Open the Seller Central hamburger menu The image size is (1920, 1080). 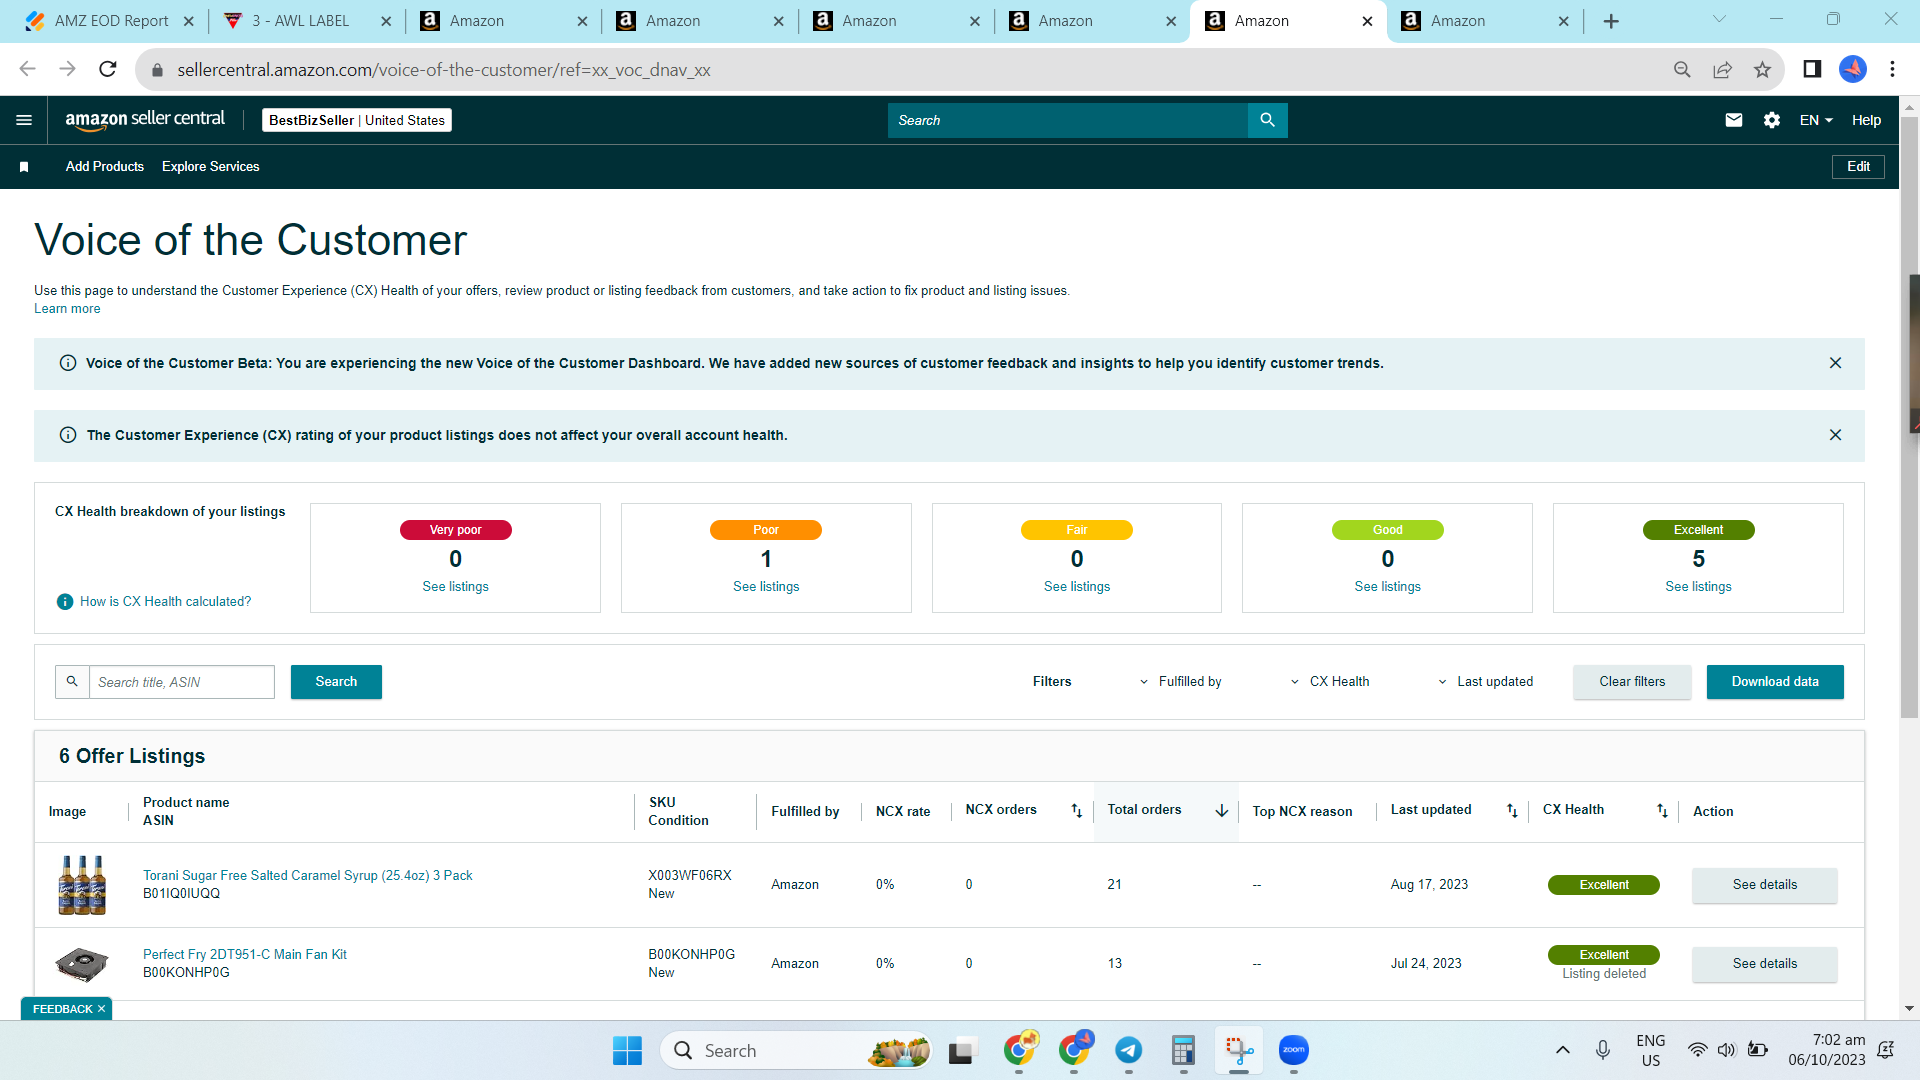tap(24, 120)
